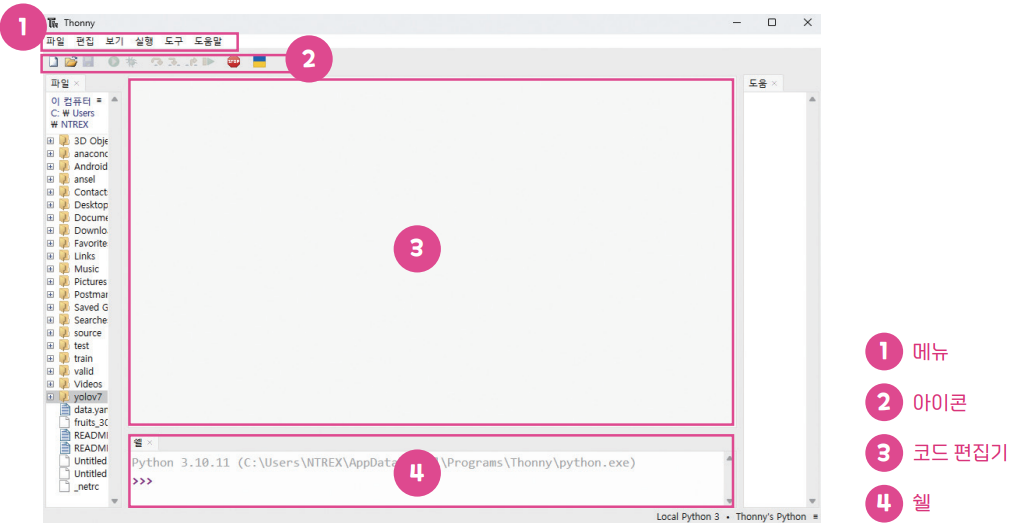Screen dimensions: 1013x528
Task: Click help panel scrollbar up arrow
Action: click(812, 100)
